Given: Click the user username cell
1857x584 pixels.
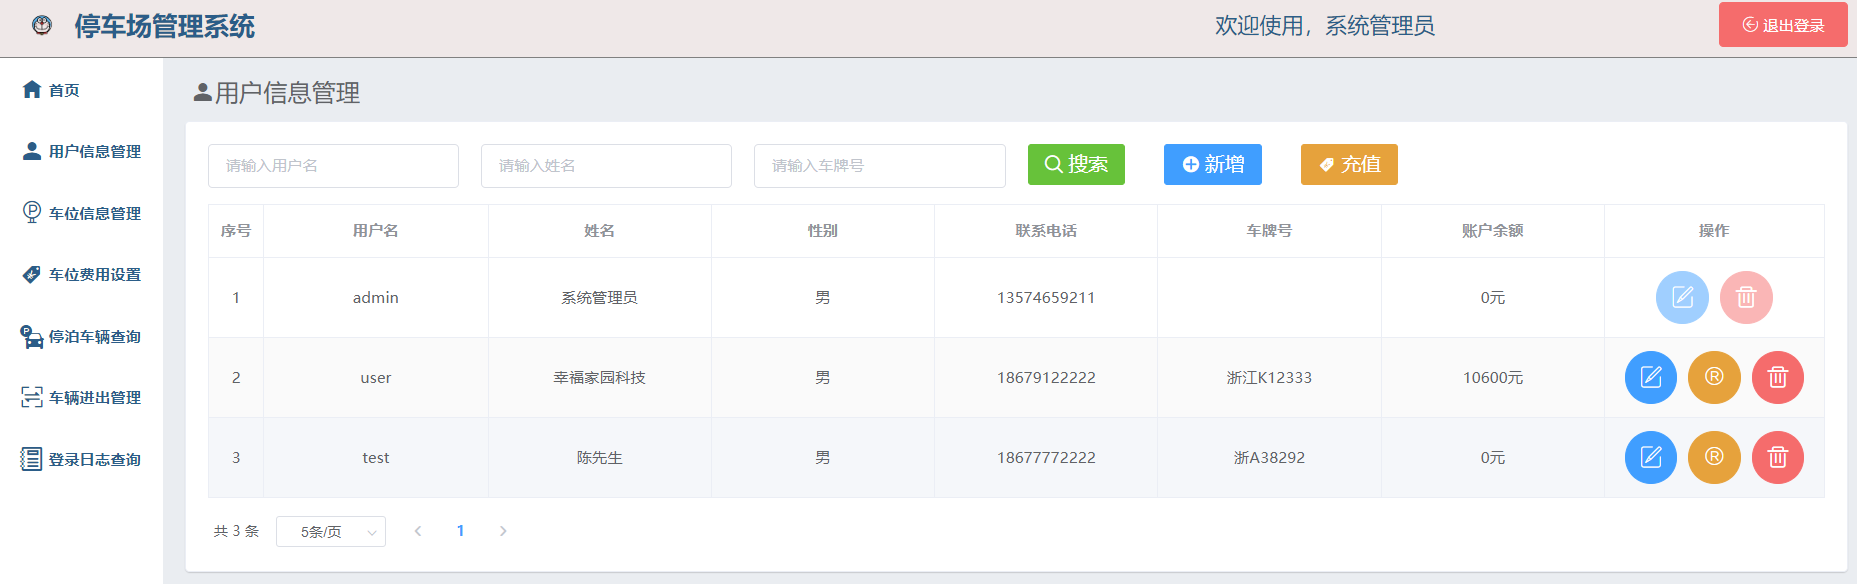Looking at the screenshot, I should (x=376, y=378).
